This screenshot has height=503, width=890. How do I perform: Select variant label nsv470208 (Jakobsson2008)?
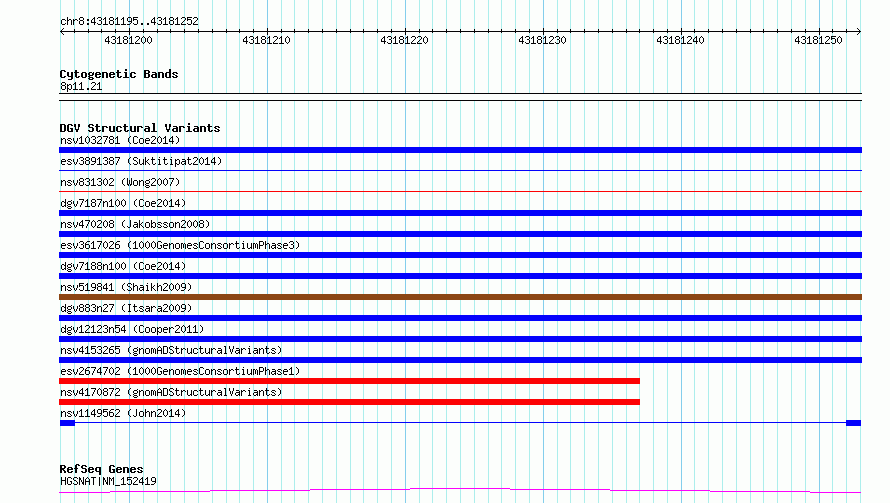coord(135,224)
